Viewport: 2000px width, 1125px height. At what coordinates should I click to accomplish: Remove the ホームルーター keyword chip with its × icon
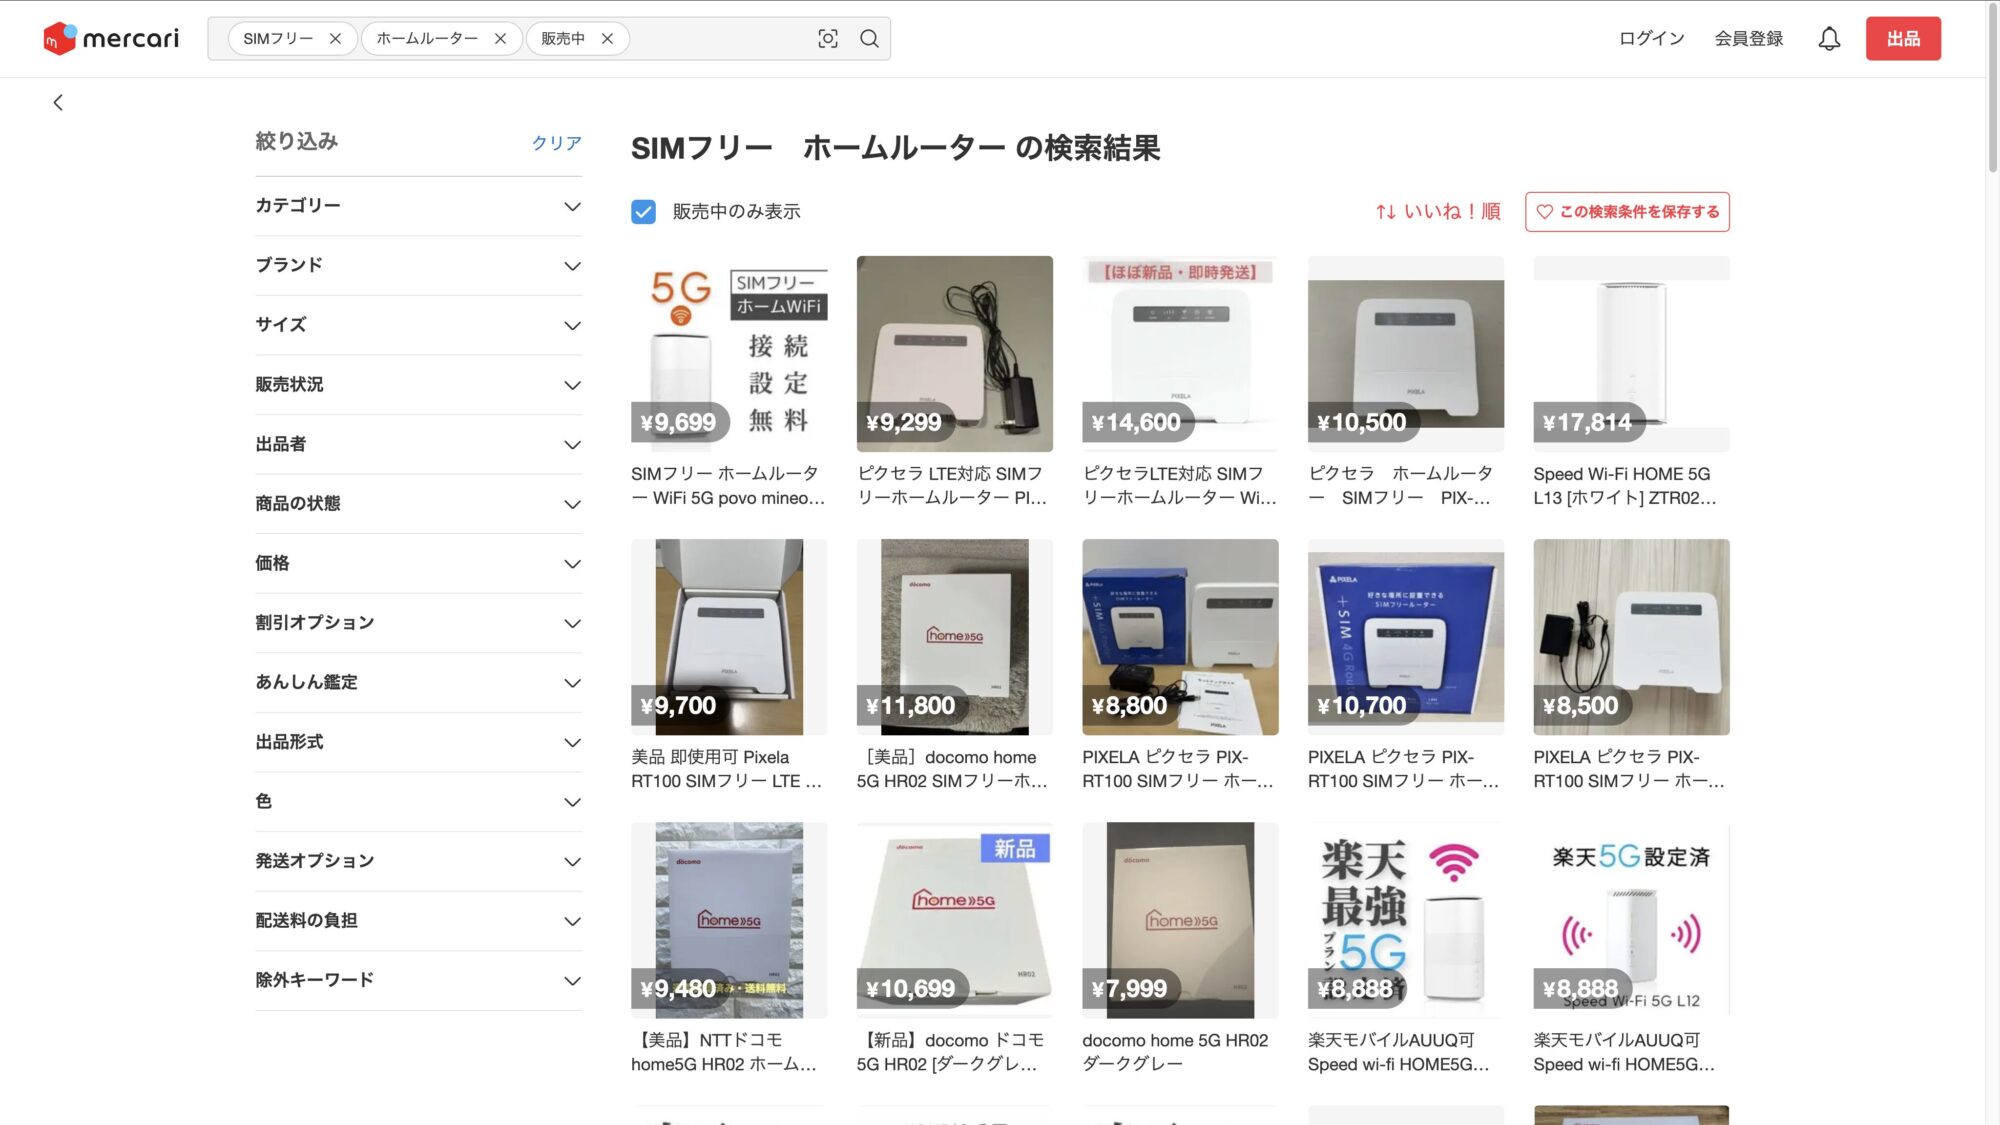pos(499,38)
